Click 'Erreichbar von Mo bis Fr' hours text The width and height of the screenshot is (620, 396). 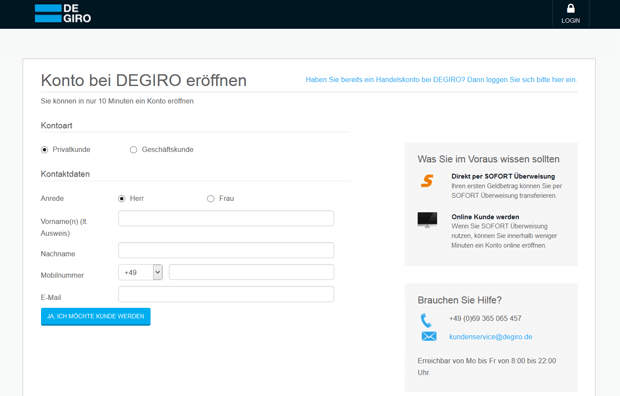click(x=487, y=366)
